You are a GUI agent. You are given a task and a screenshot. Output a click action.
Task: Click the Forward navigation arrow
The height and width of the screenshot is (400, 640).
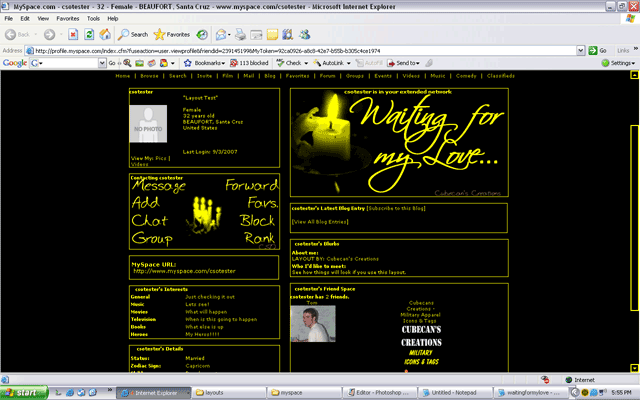(49, 35)
